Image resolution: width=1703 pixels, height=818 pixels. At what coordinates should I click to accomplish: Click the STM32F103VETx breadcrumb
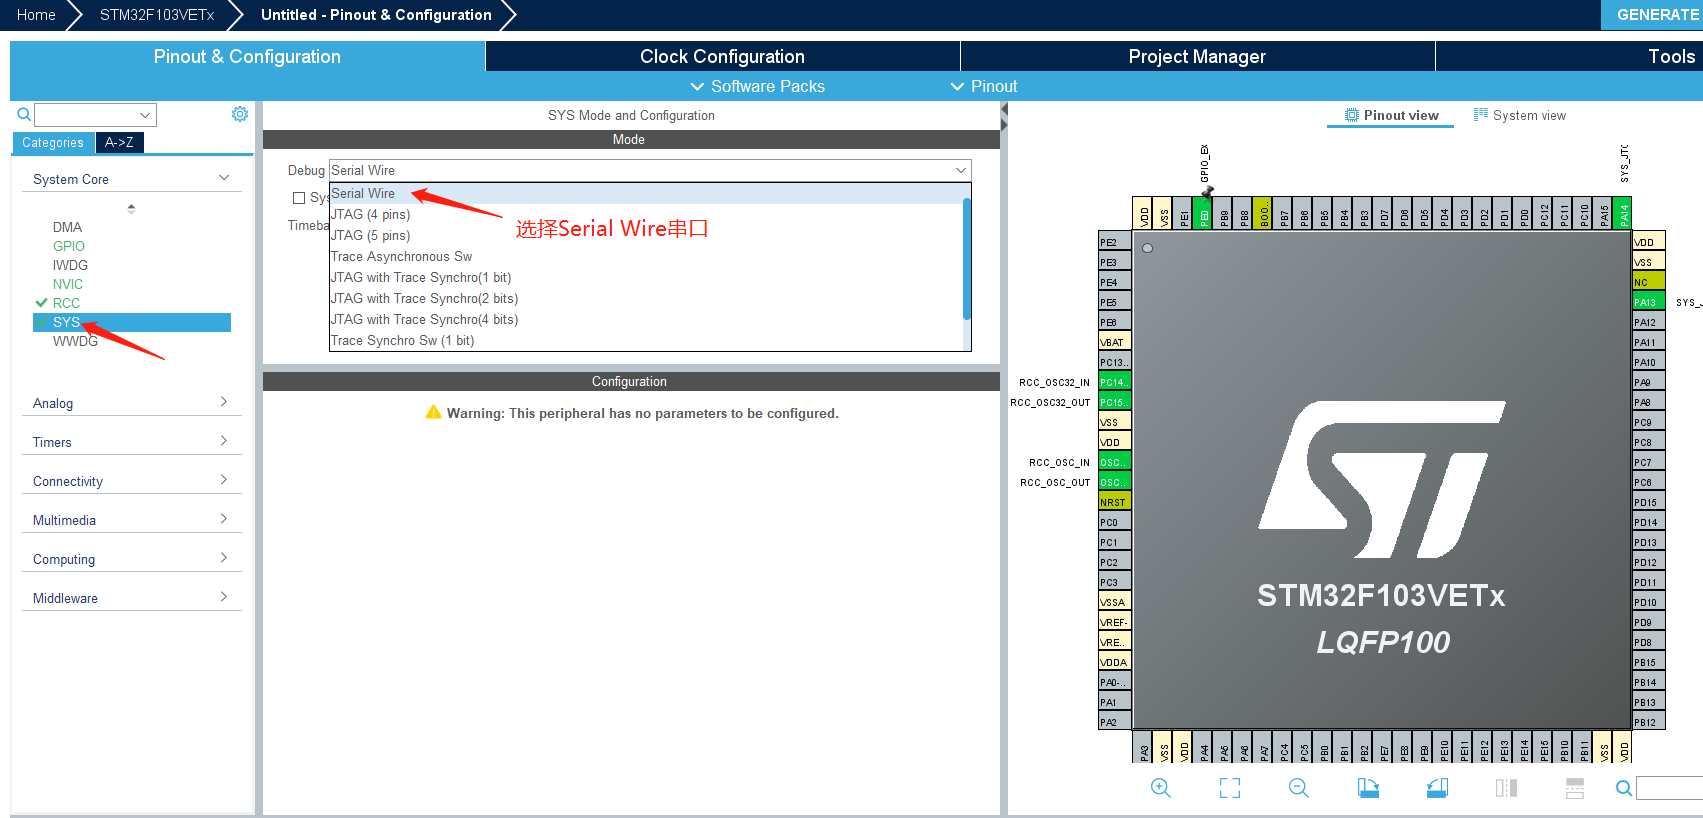point(157,15)
